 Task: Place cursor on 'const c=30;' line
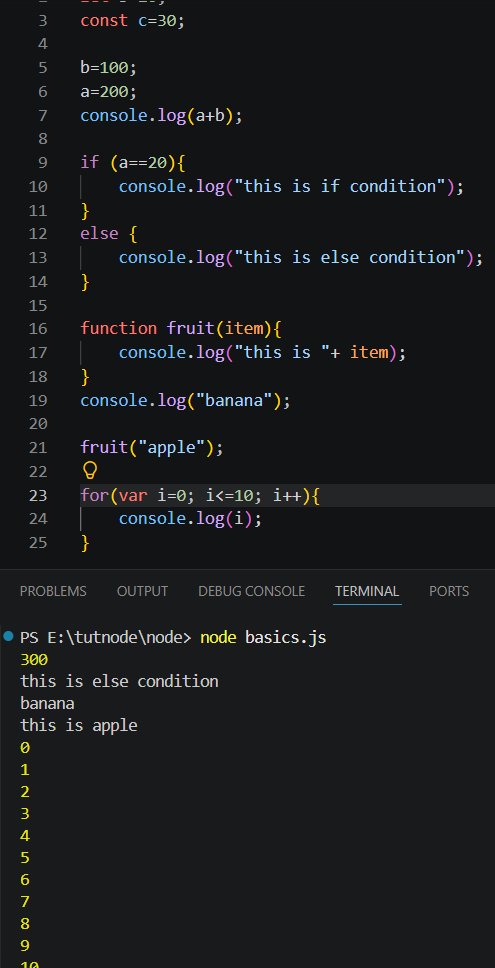133,20
